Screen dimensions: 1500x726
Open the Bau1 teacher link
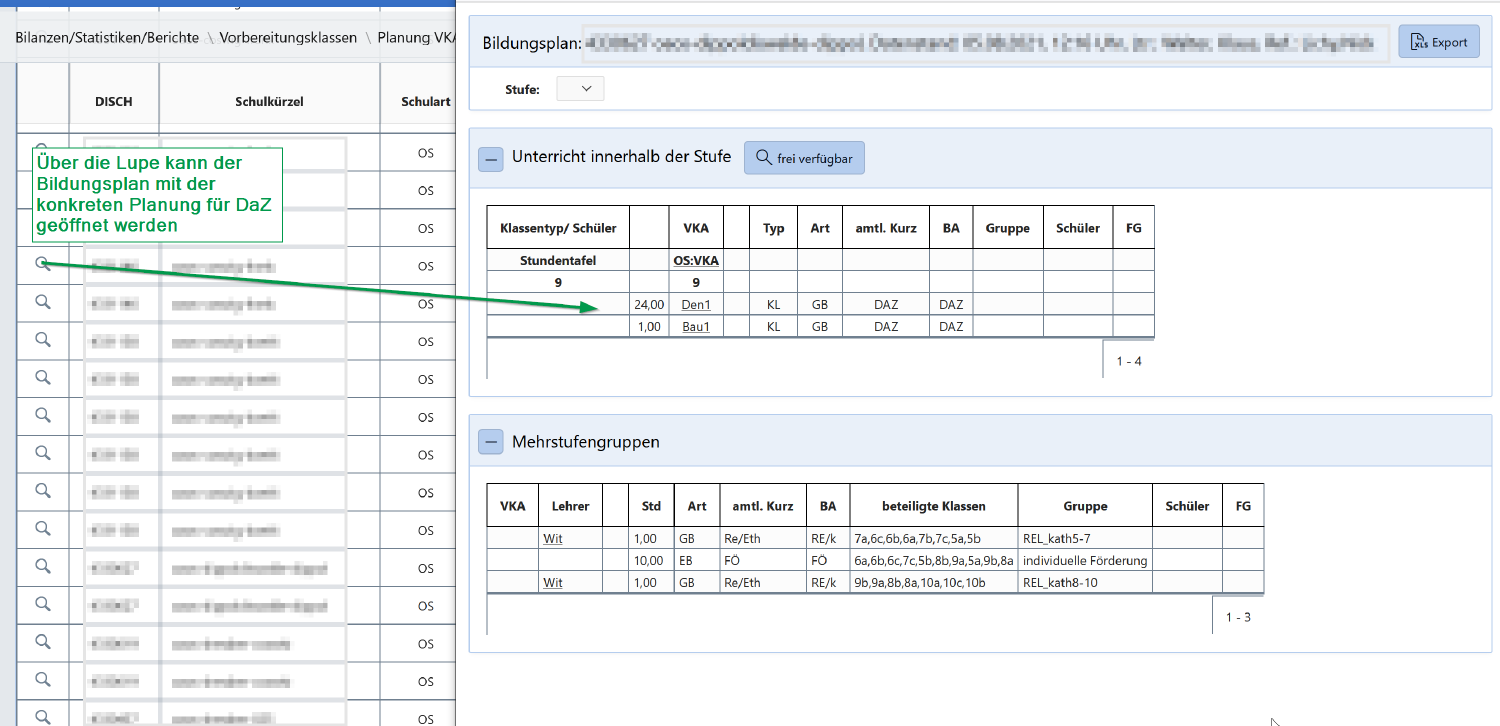[696, 327]
